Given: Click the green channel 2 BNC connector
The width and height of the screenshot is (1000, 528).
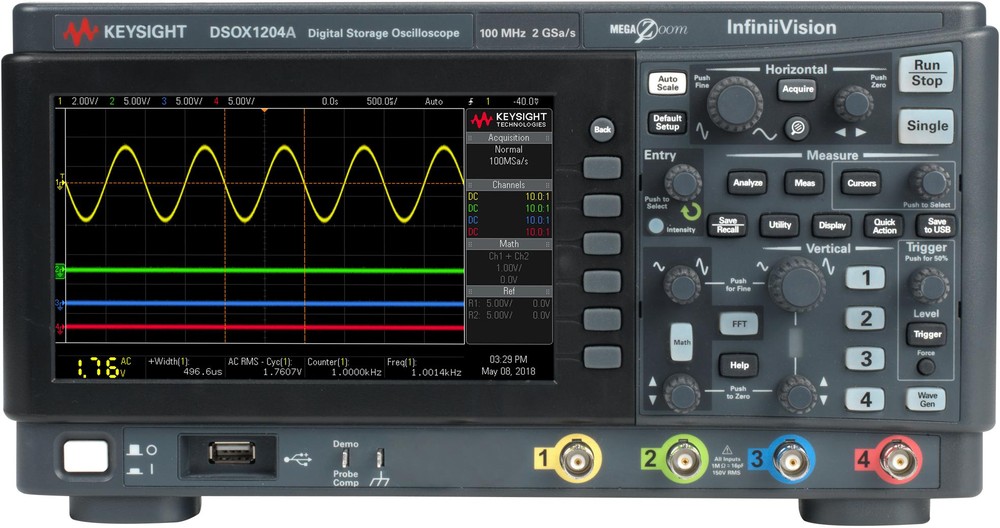Looking at the screenshot, I should point(682,459).
